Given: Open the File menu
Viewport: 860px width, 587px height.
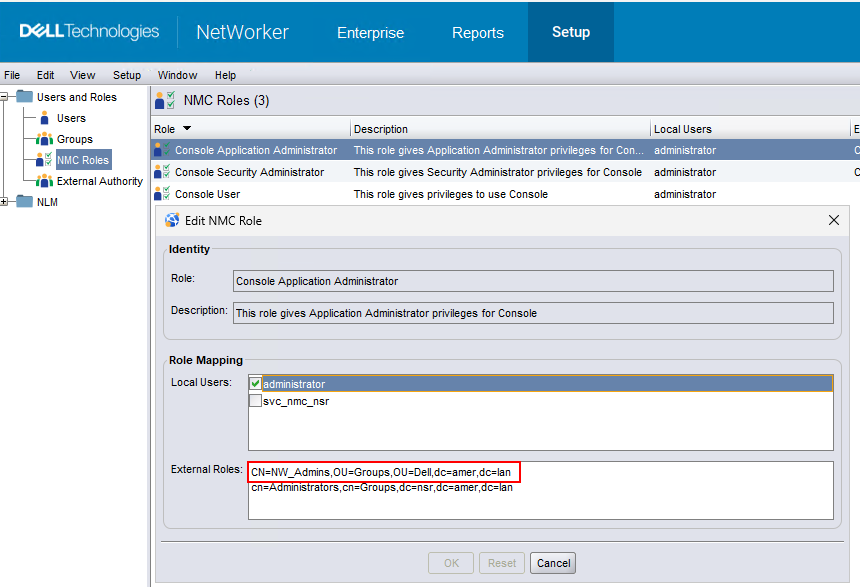Looking at the screenshot, I should (x=12, y=75).
